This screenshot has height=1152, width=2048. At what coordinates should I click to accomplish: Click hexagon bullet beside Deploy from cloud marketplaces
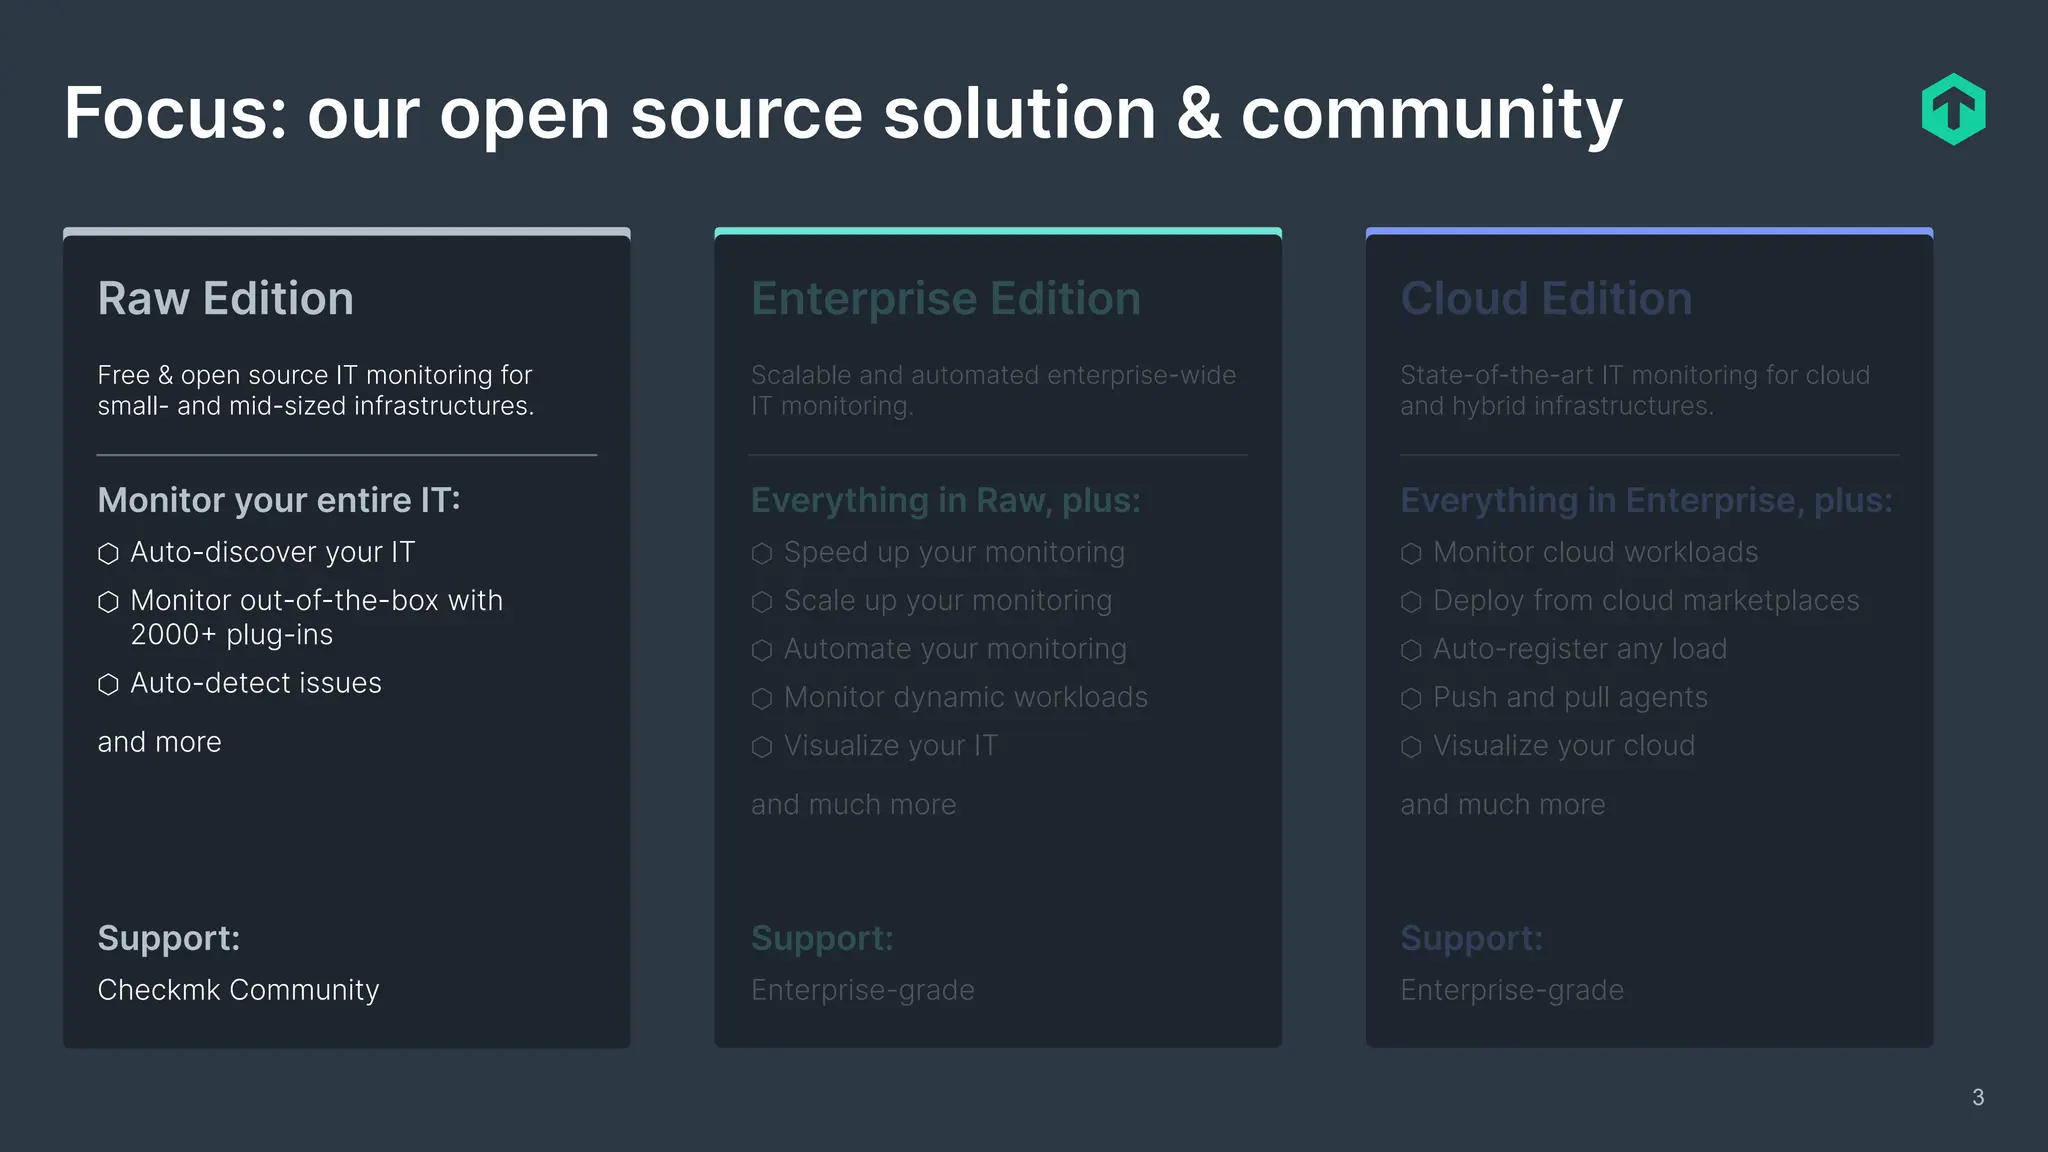1411,601
